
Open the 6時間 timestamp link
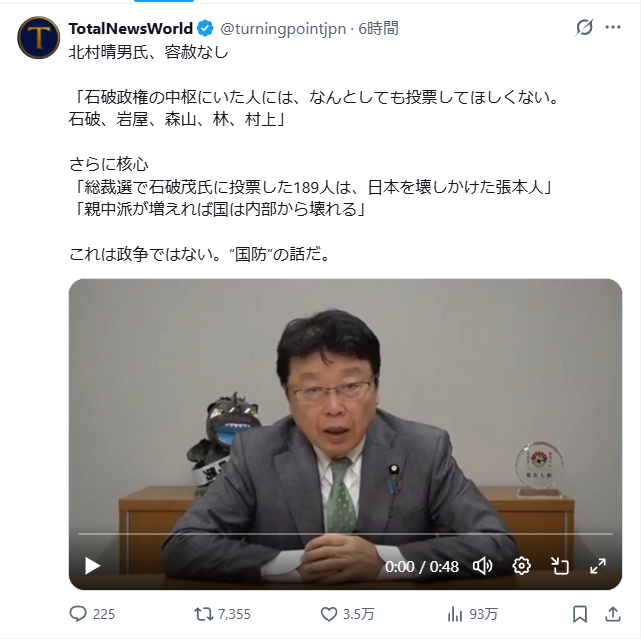click(378, 29)
